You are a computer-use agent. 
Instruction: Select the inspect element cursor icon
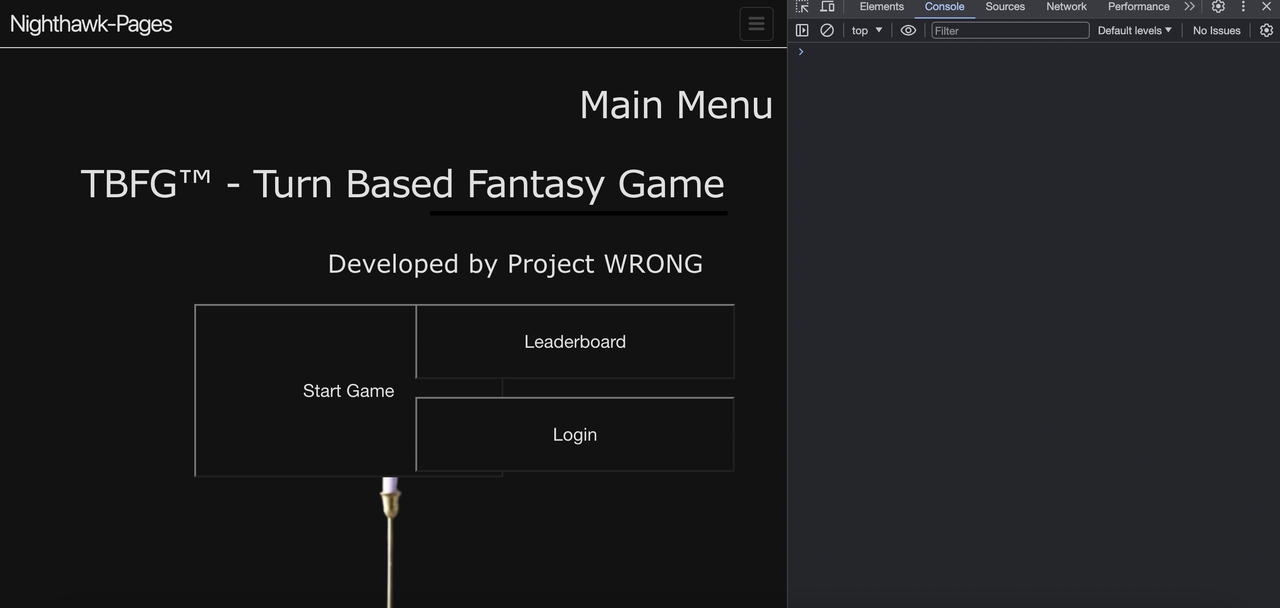click(x=801, y=6)
